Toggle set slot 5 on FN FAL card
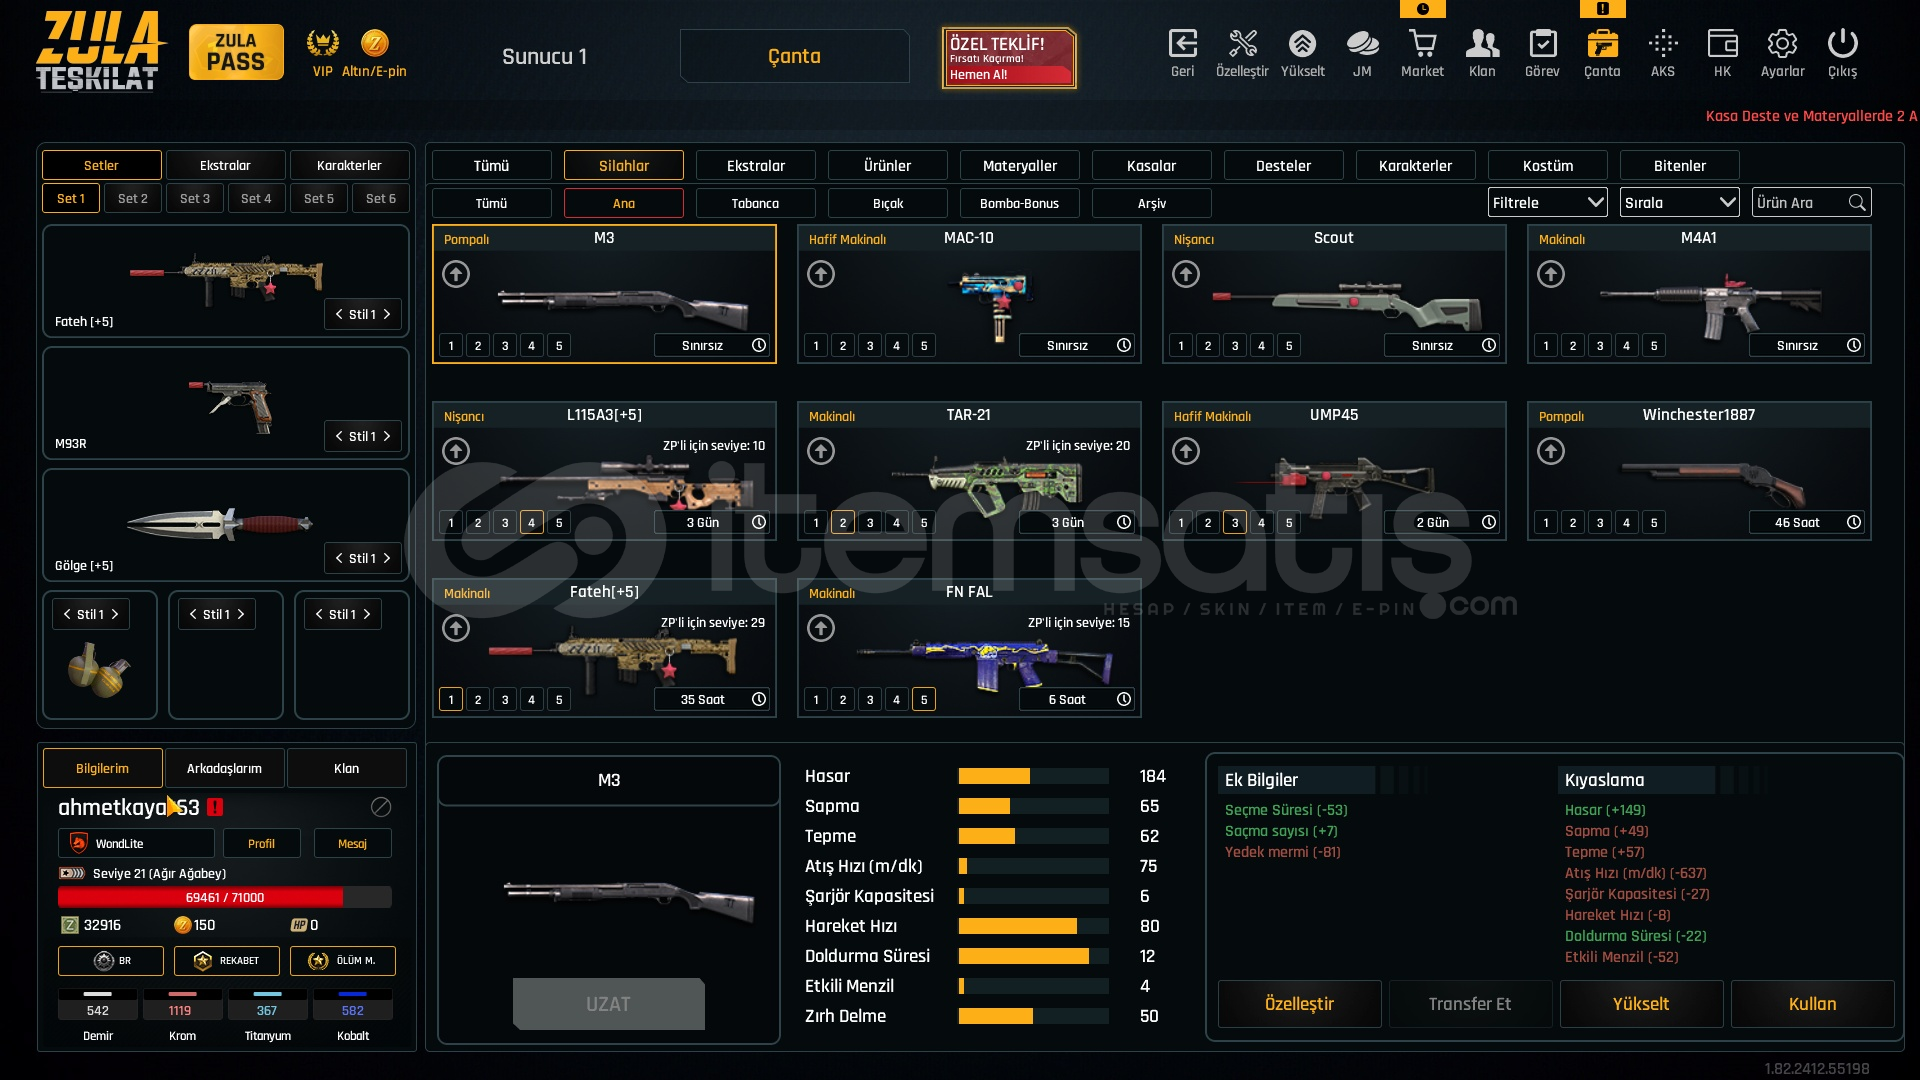The image size is (1920, 1080). point(924,700)
